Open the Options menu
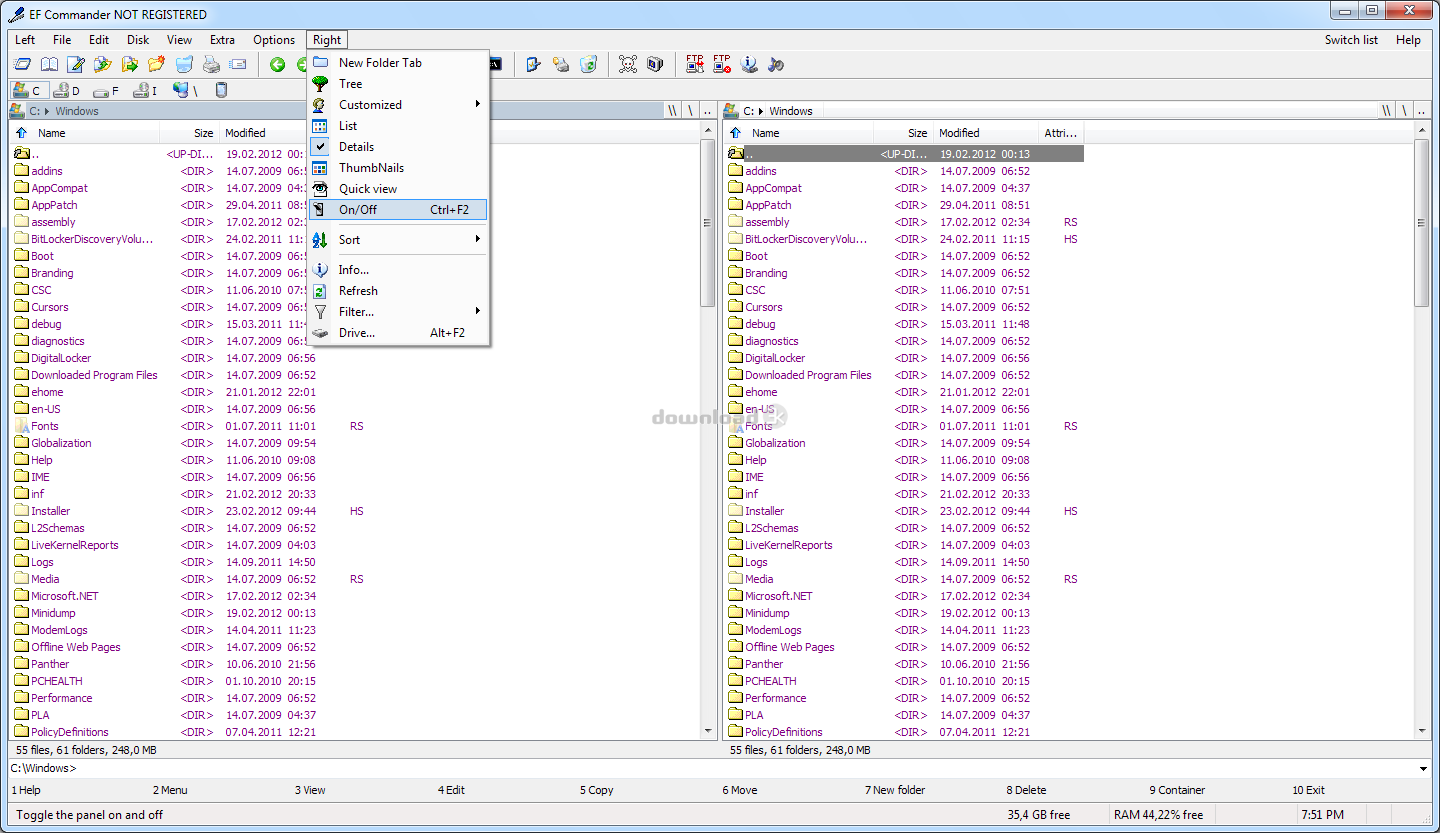Image resolution: width=1440 pixels, height=833 pixels. click(x=274, y=40)
